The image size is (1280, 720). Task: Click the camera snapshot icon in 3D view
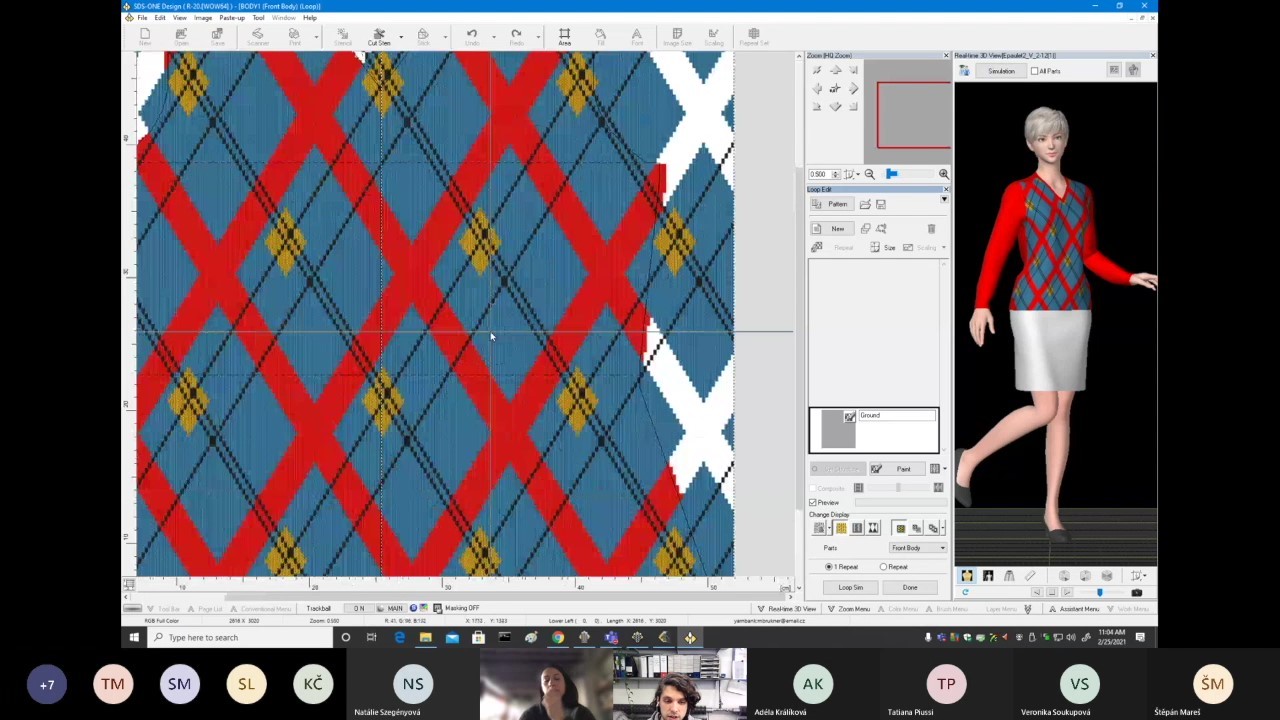pos(1136,592)
